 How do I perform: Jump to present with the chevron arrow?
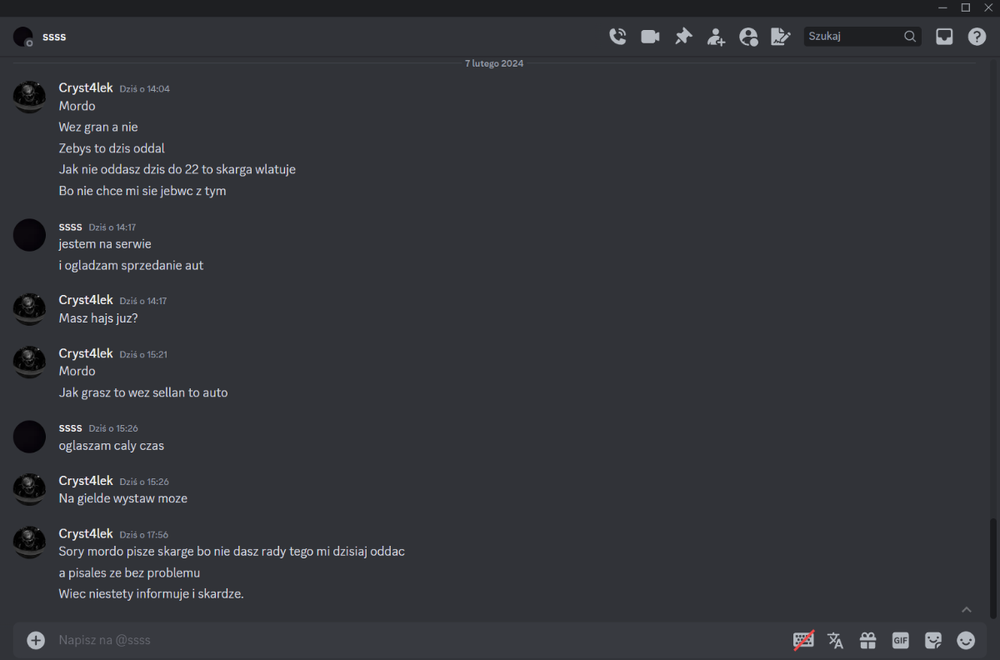tap(966, 610)
